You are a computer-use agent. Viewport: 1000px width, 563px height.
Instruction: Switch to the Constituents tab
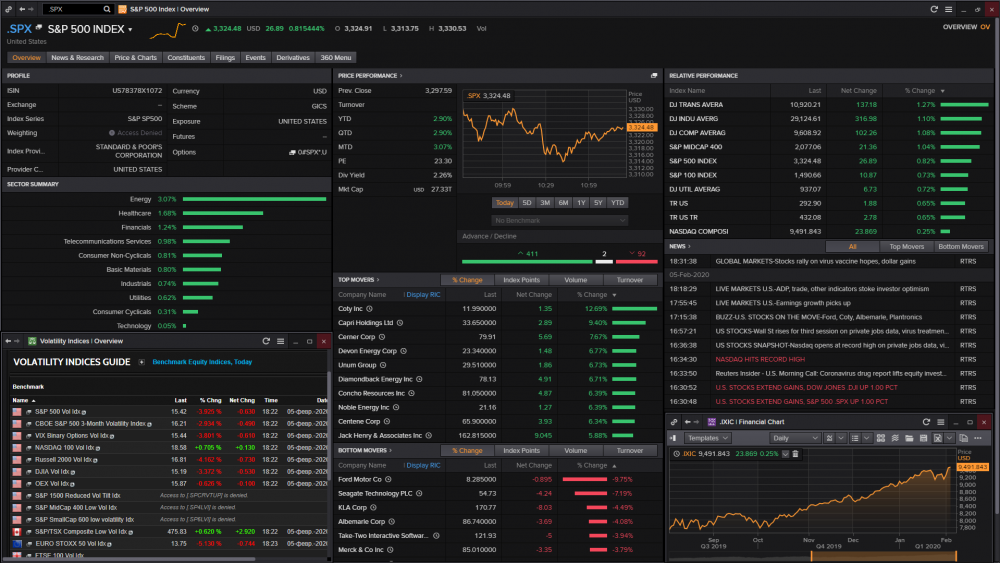tap(186, 57)
